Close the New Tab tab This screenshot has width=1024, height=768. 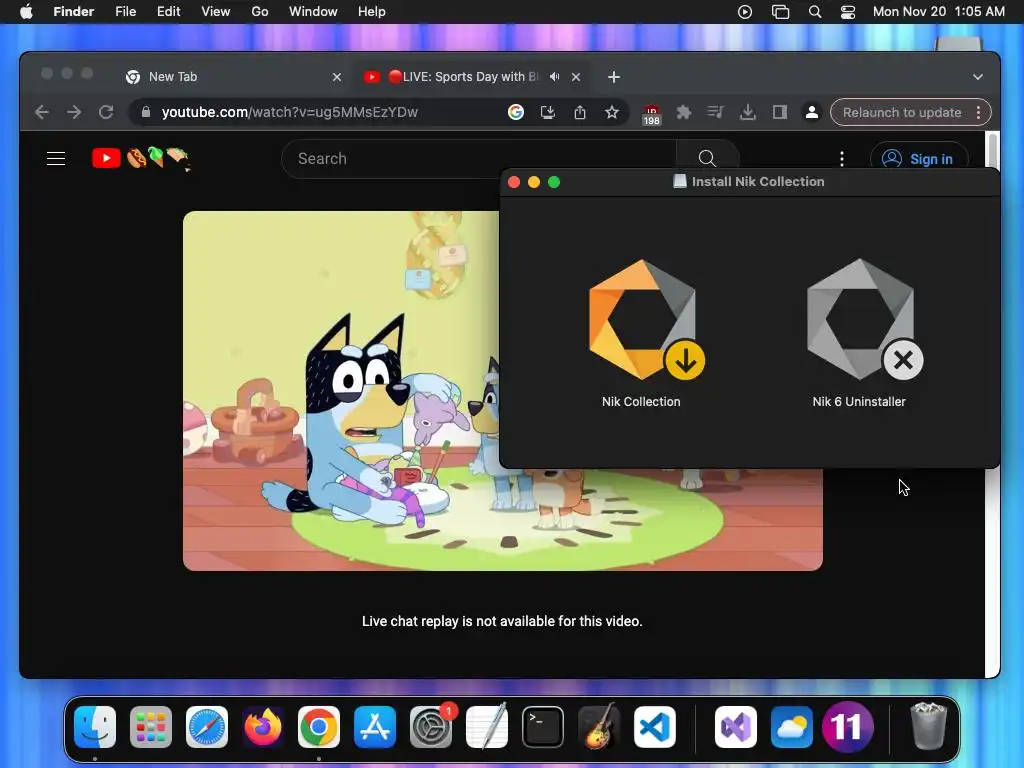pyautogui.click(x=337, y=77)
